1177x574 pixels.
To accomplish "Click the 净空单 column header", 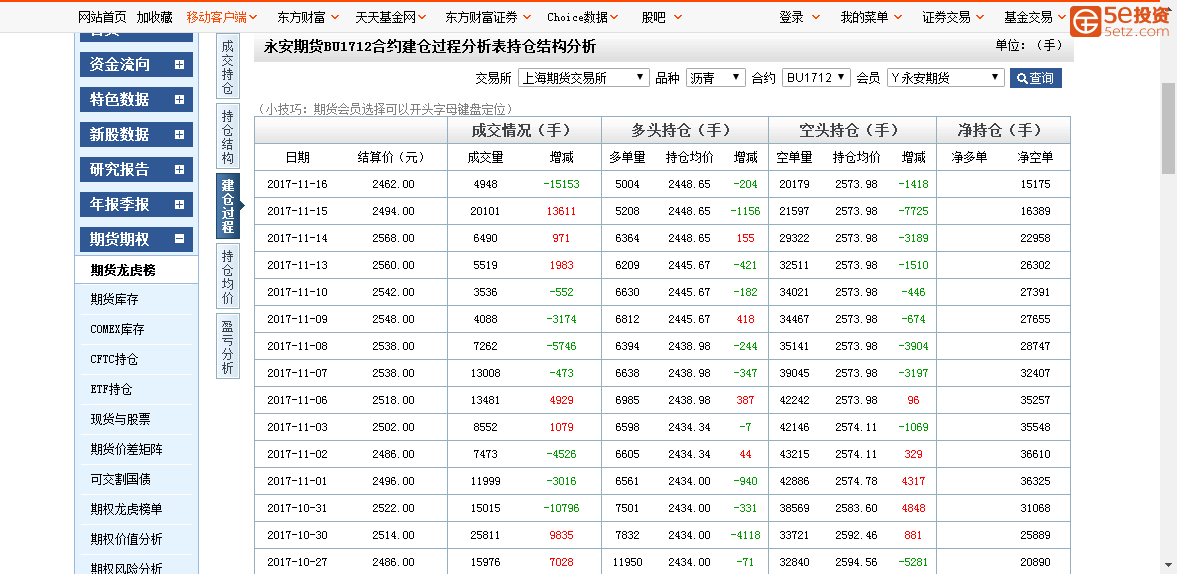I will 1036,158.
